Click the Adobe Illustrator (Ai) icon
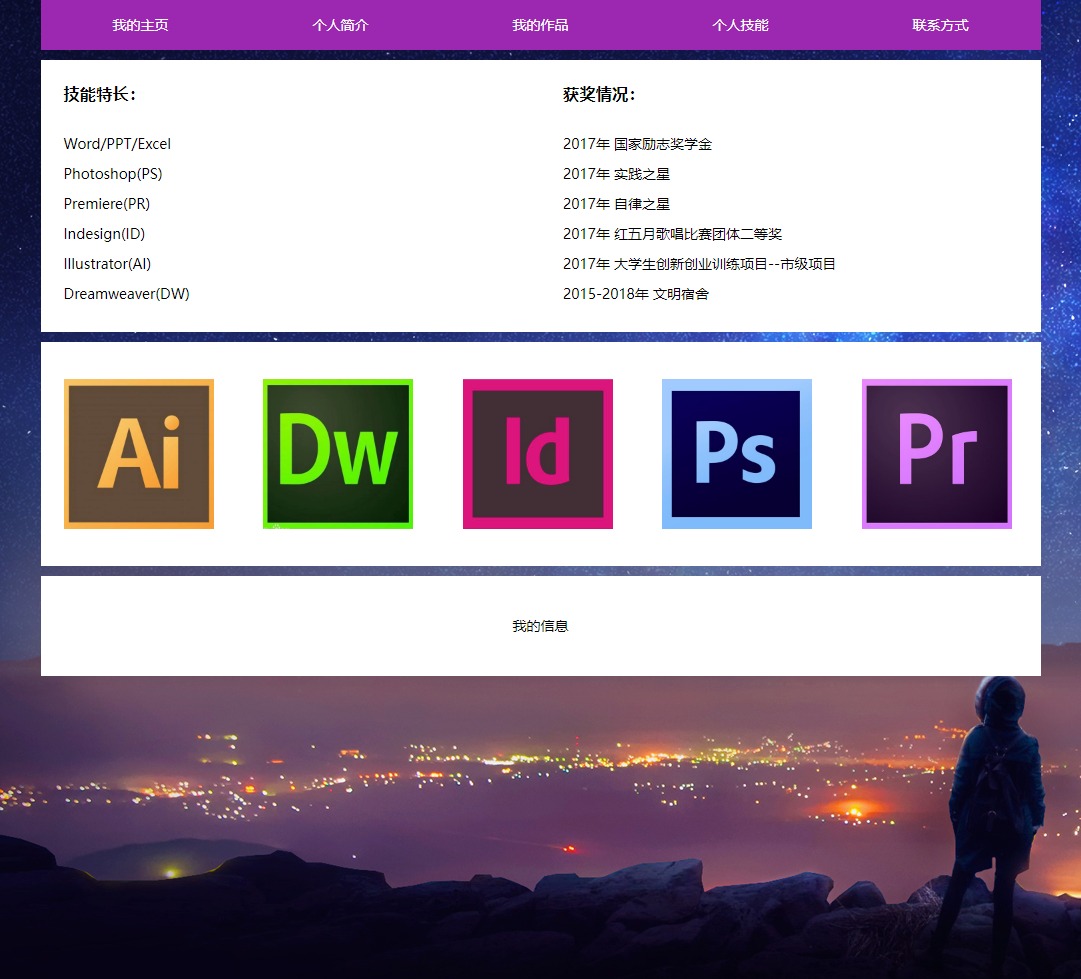This screenshot has height=979, width=1081. tap(139, 454)
